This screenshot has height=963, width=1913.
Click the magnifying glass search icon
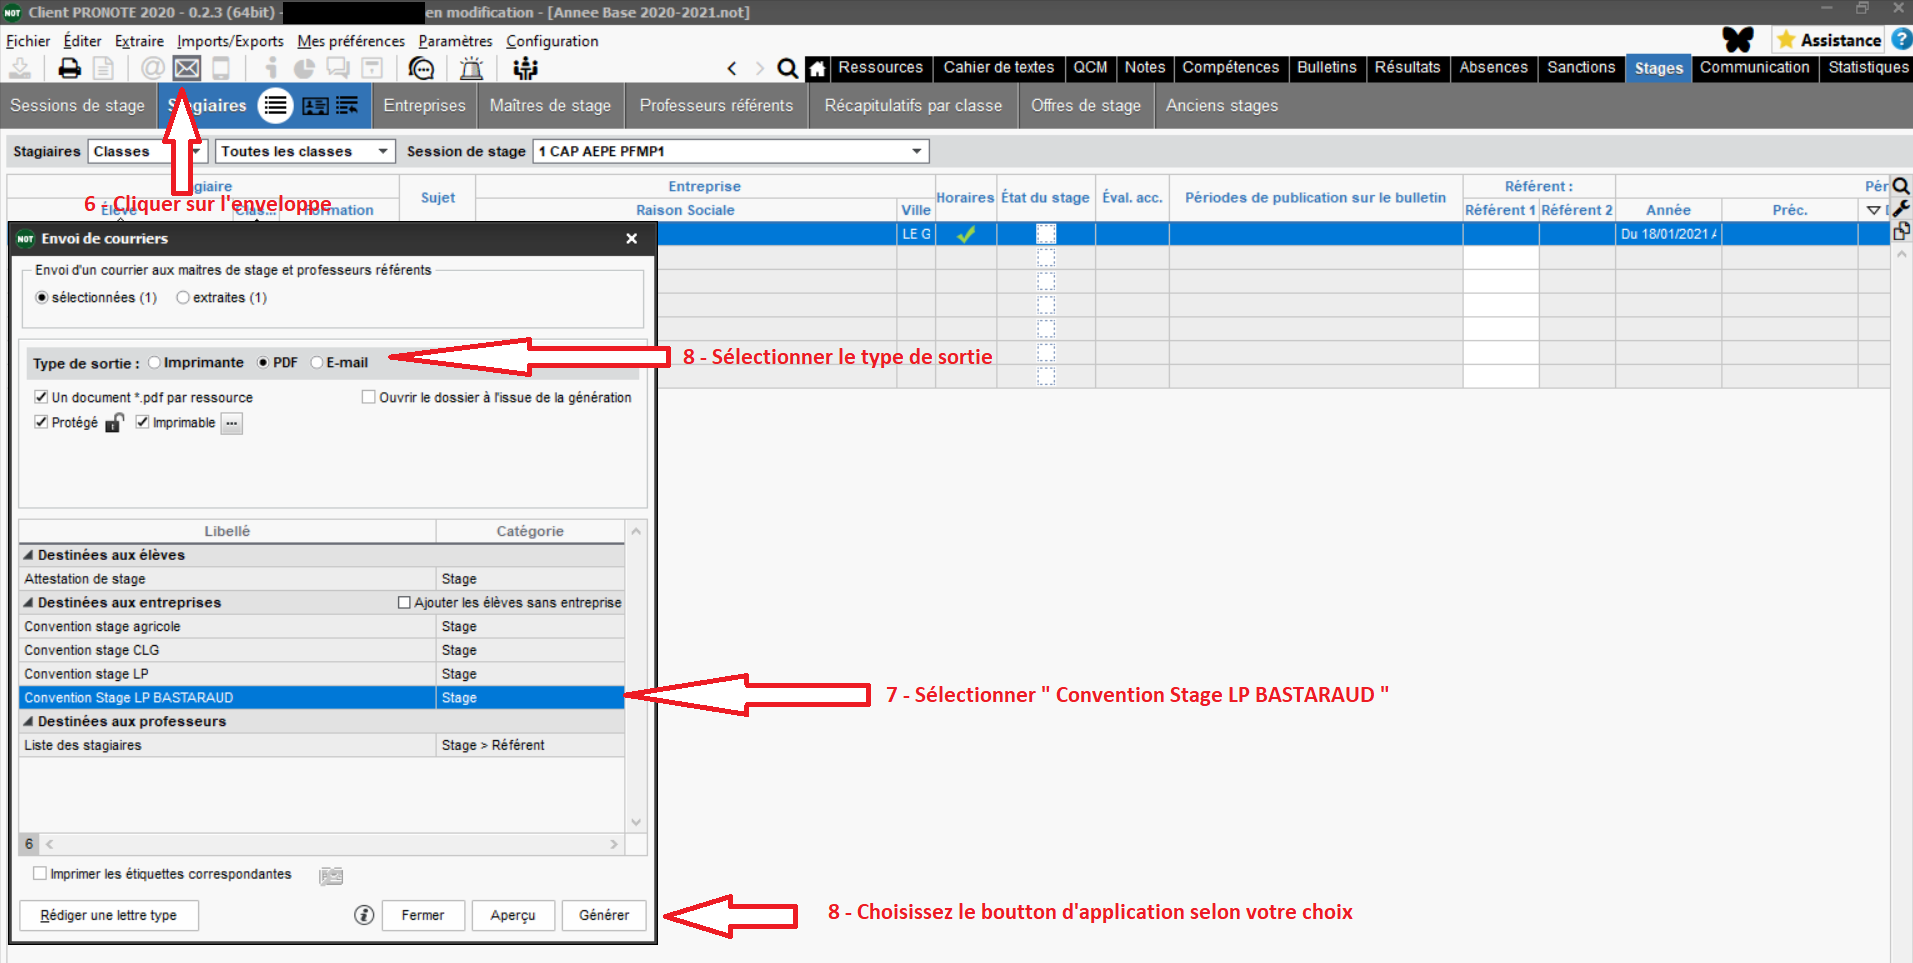(x=787, y=69)
